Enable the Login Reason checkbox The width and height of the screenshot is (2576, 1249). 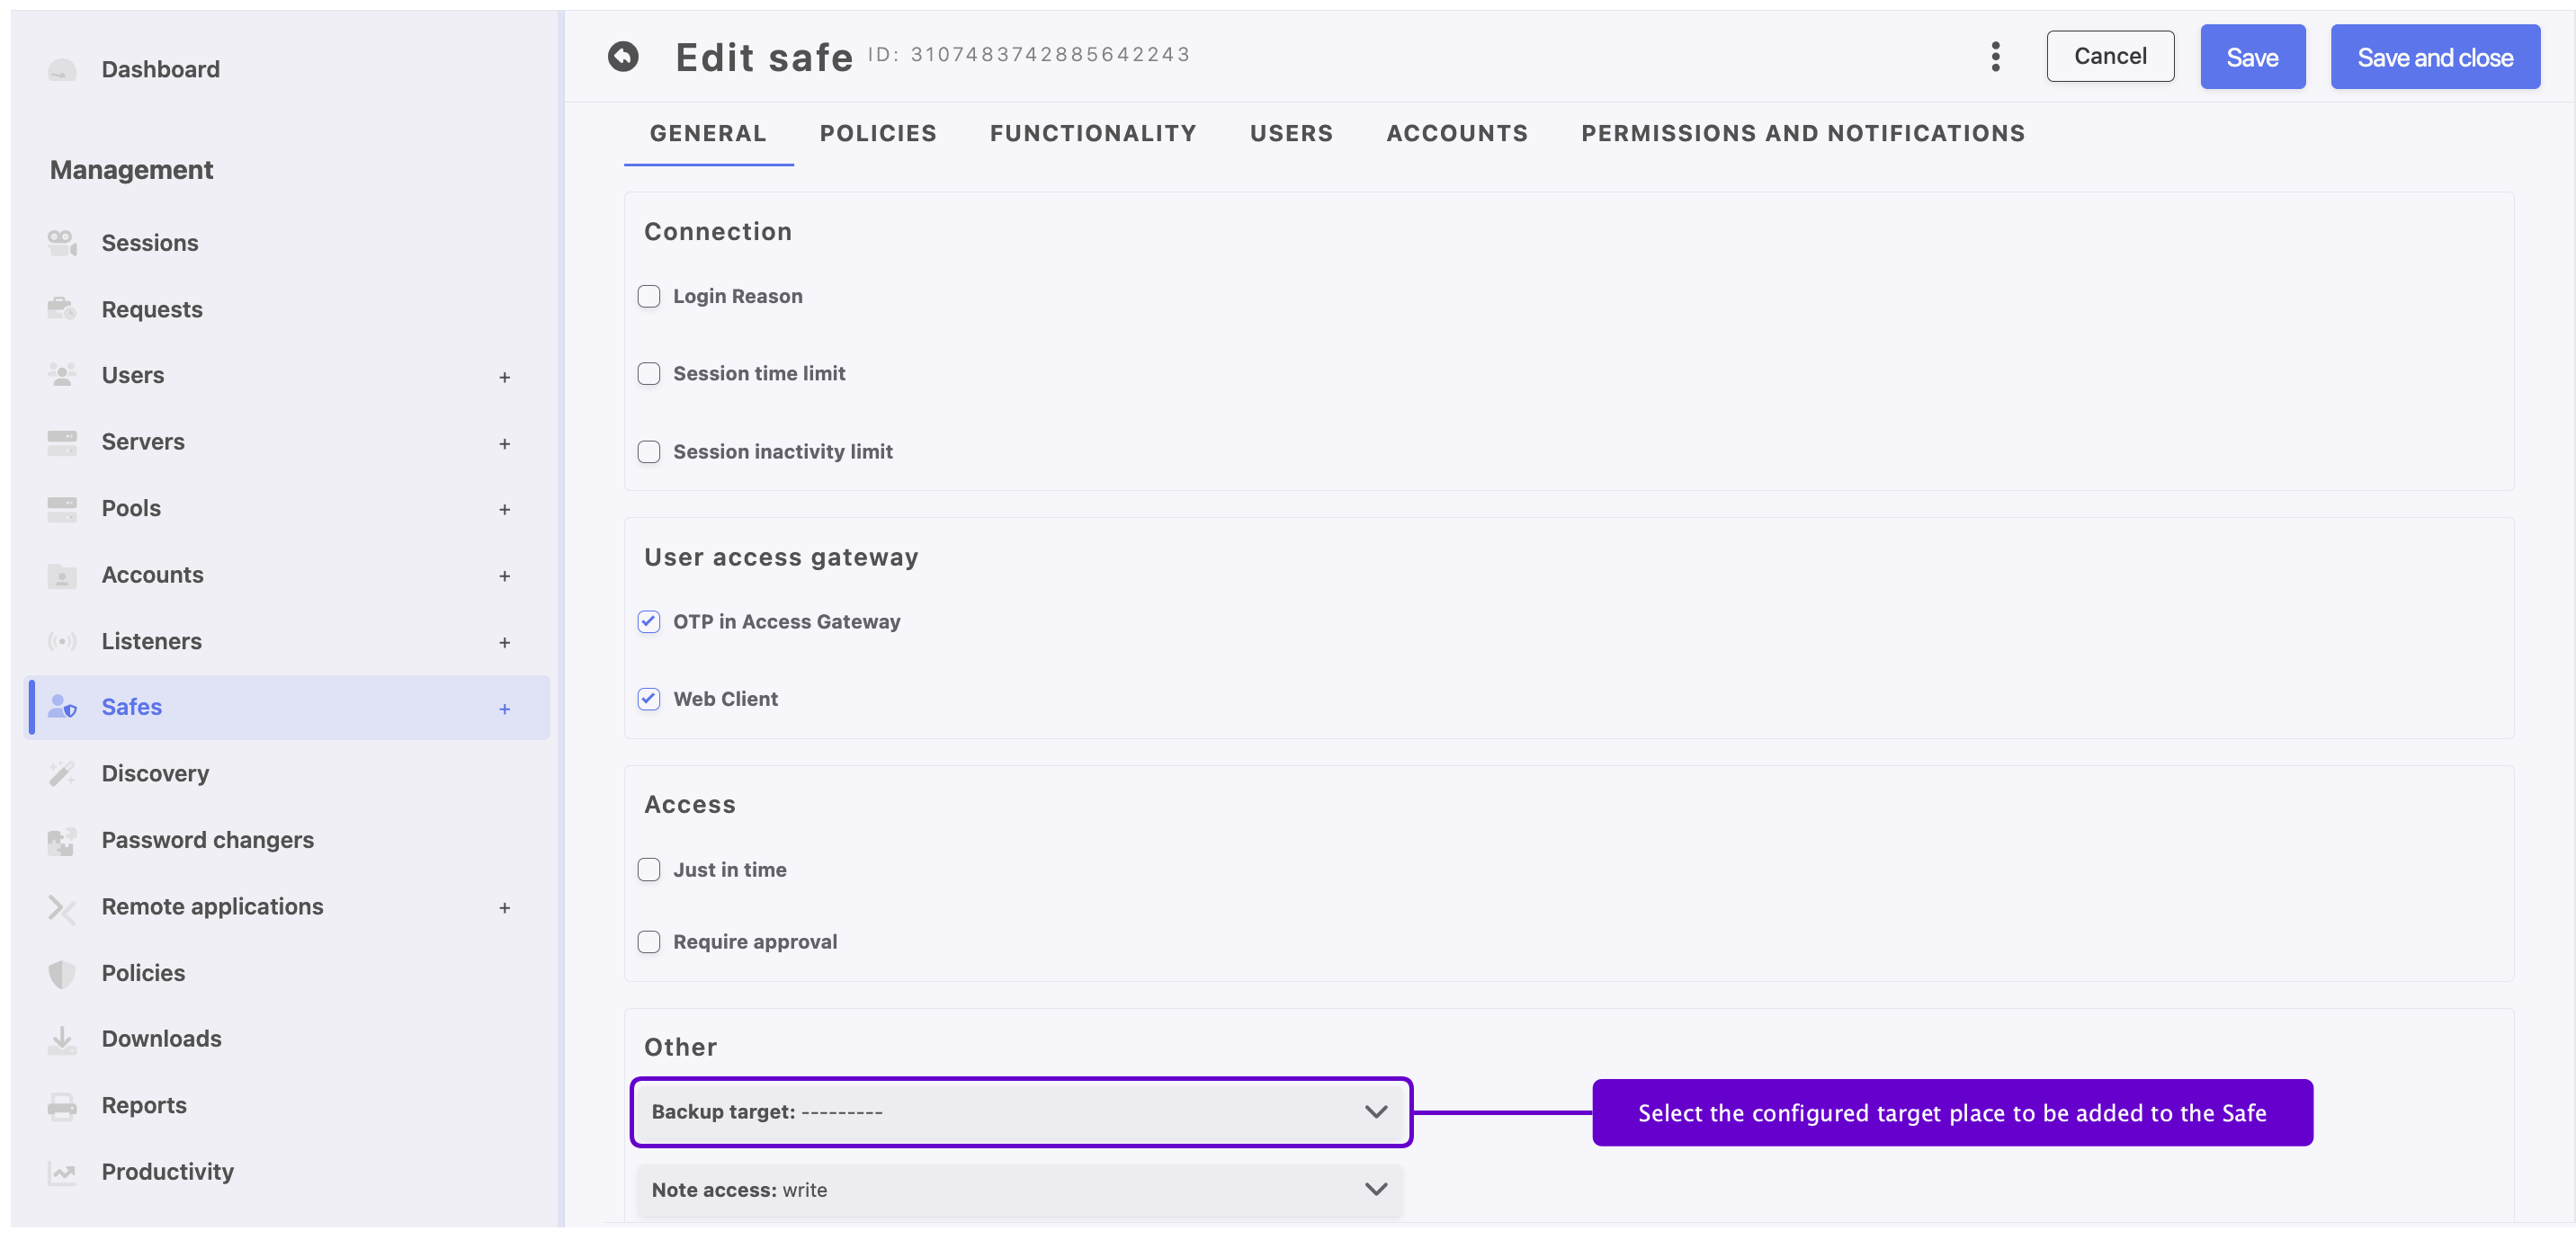point(649,296)
